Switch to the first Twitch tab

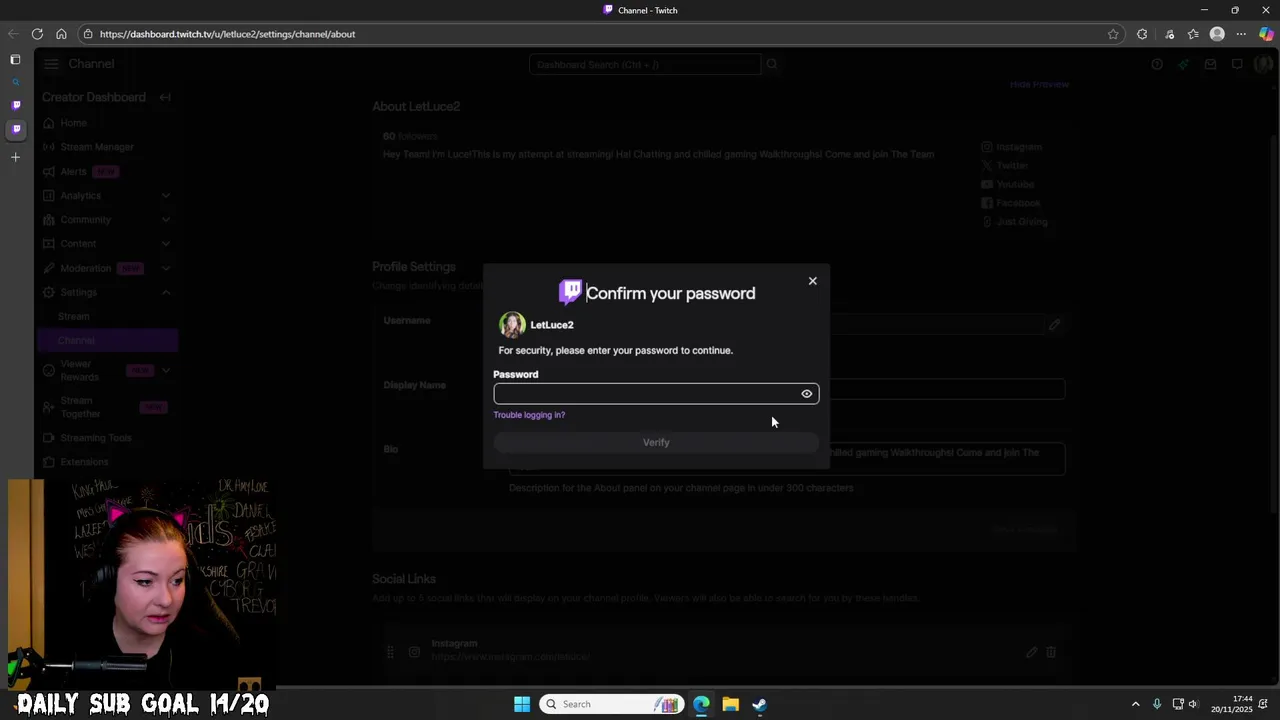(15, 105)
